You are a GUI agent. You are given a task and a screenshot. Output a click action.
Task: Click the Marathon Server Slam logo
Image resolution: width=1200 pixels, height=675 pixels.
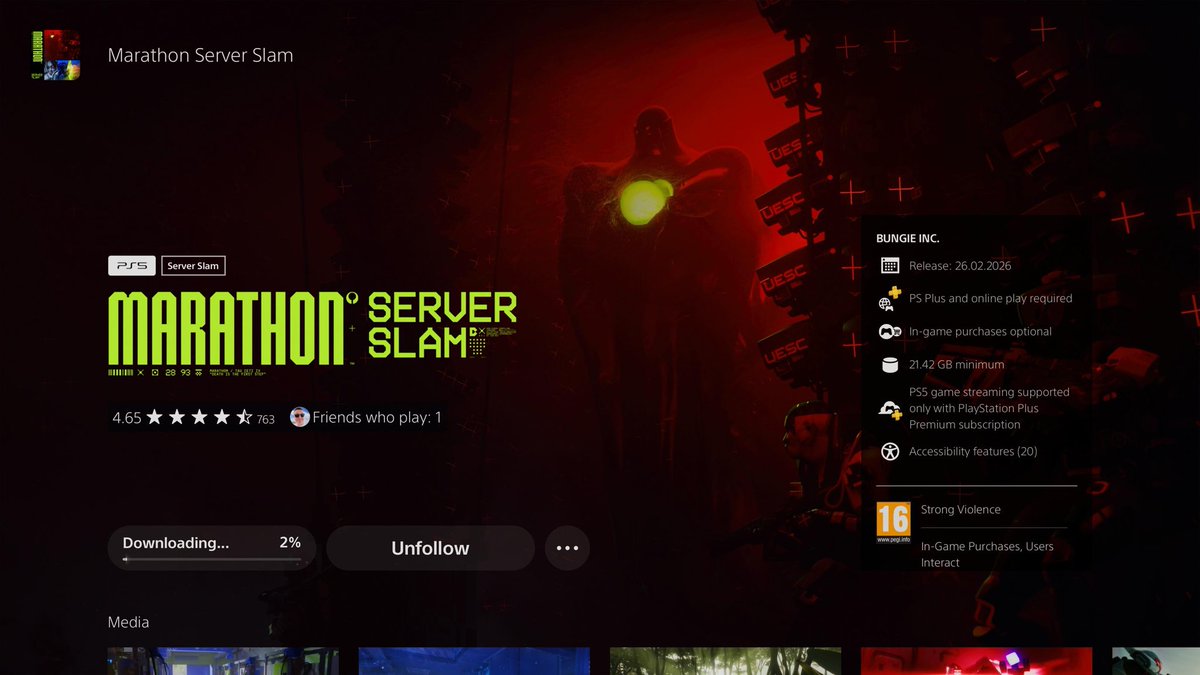[312, 333]
